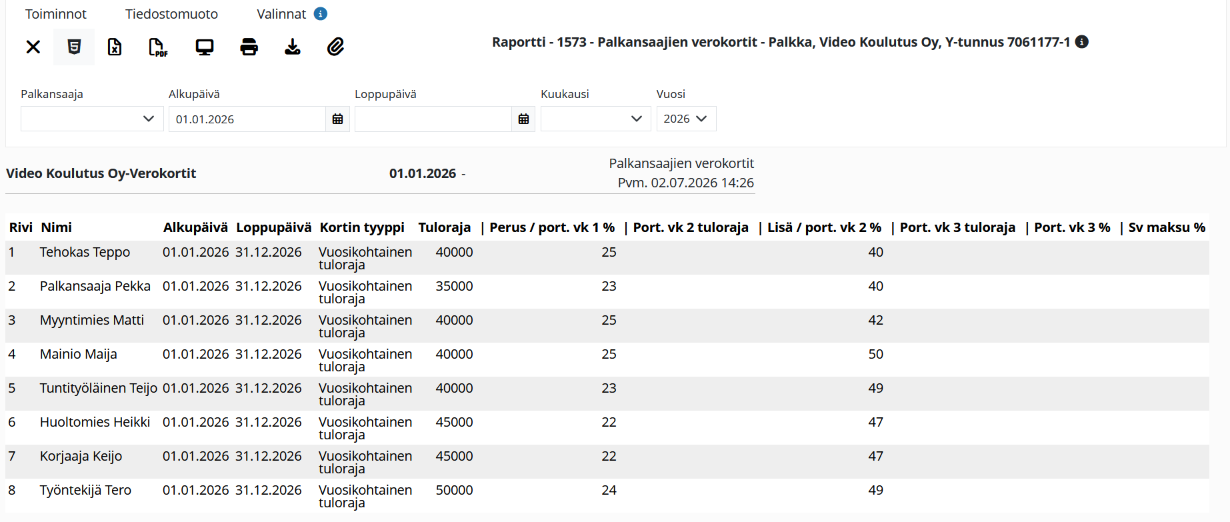Click the Kortin tyyppi column header
Viewport: 1230px width, 522px height.
362,228
